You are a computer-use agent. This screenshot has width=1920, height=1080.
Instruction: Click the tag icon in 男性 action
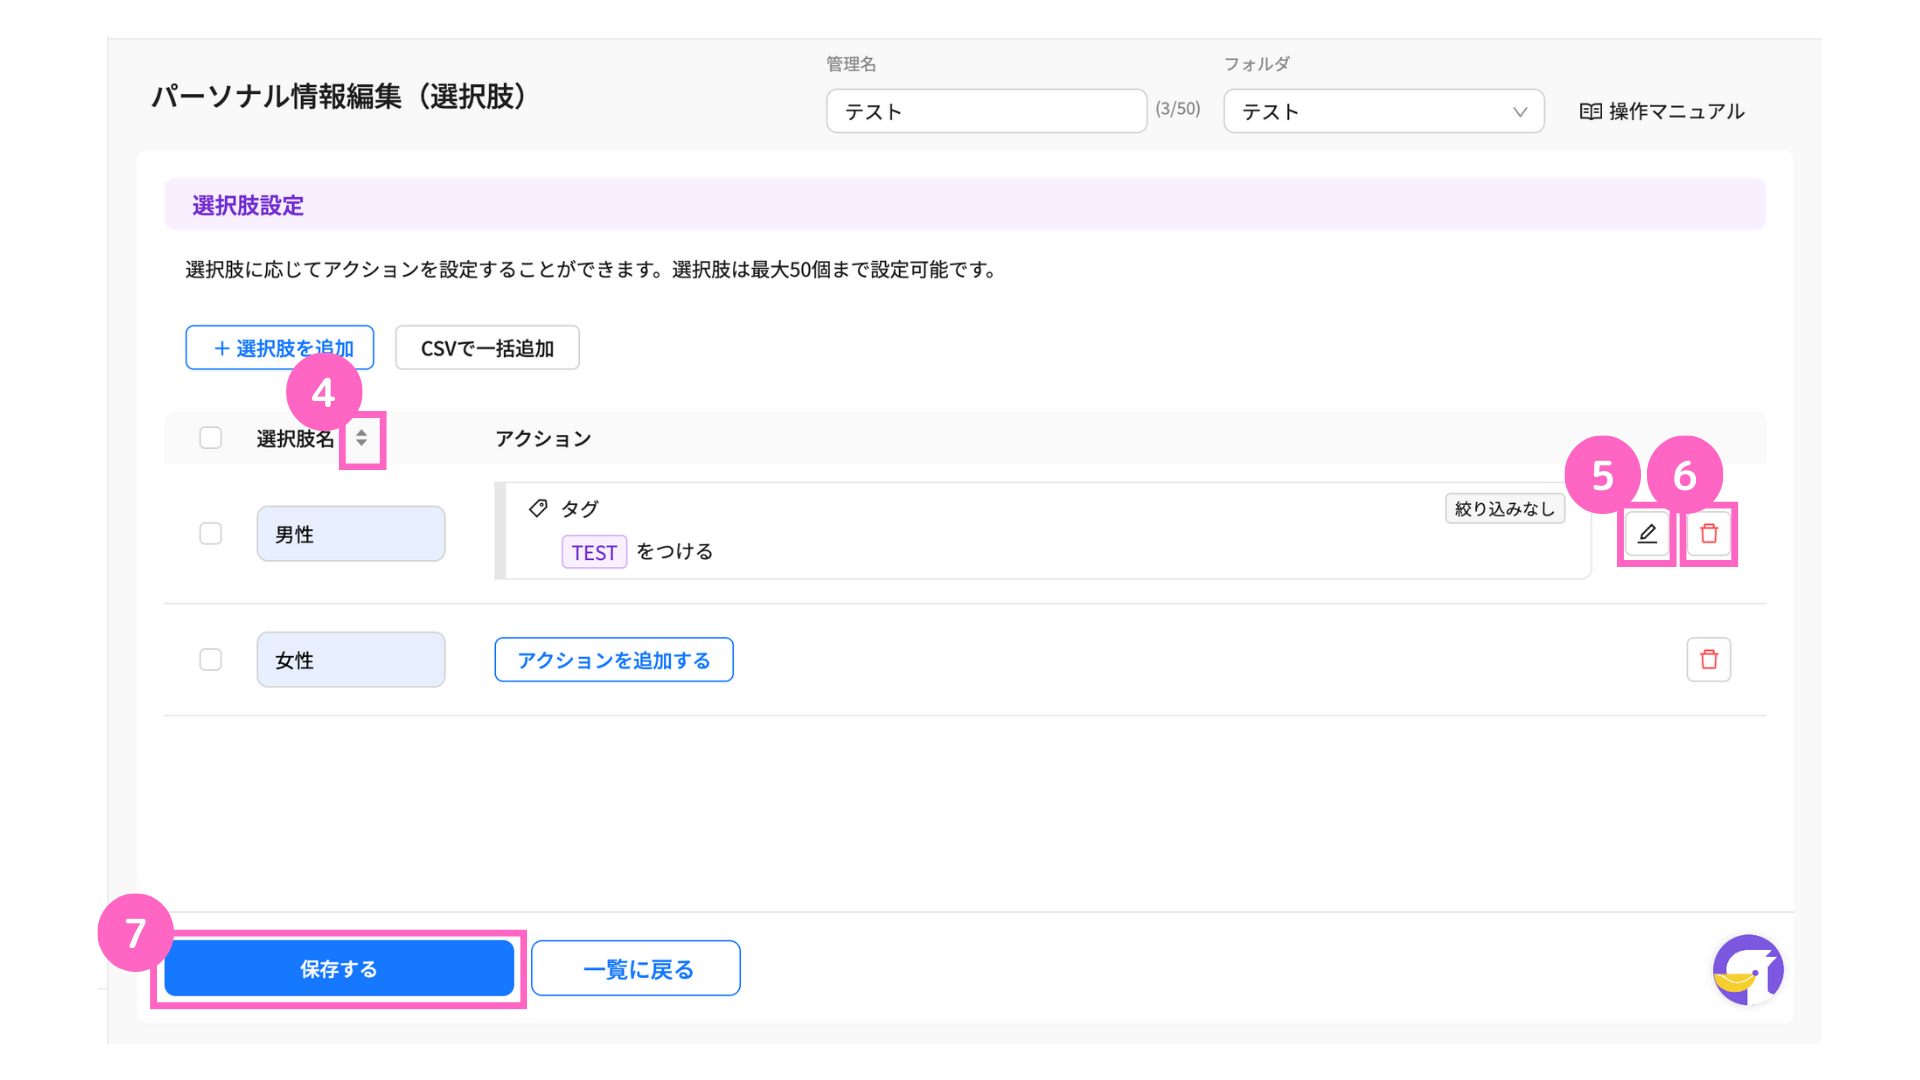(538, 508)
